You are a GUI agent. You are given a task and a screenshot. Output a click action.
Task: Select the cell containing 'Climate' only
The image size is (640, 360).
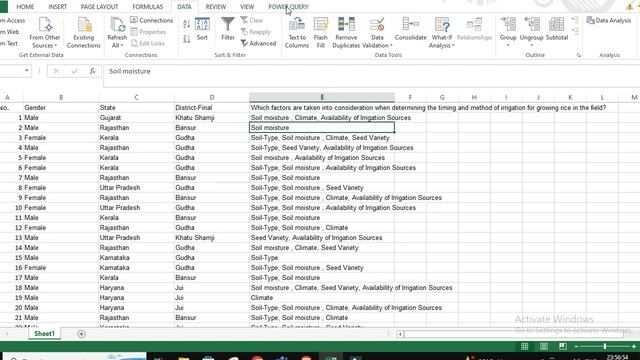tap(322, 298)
